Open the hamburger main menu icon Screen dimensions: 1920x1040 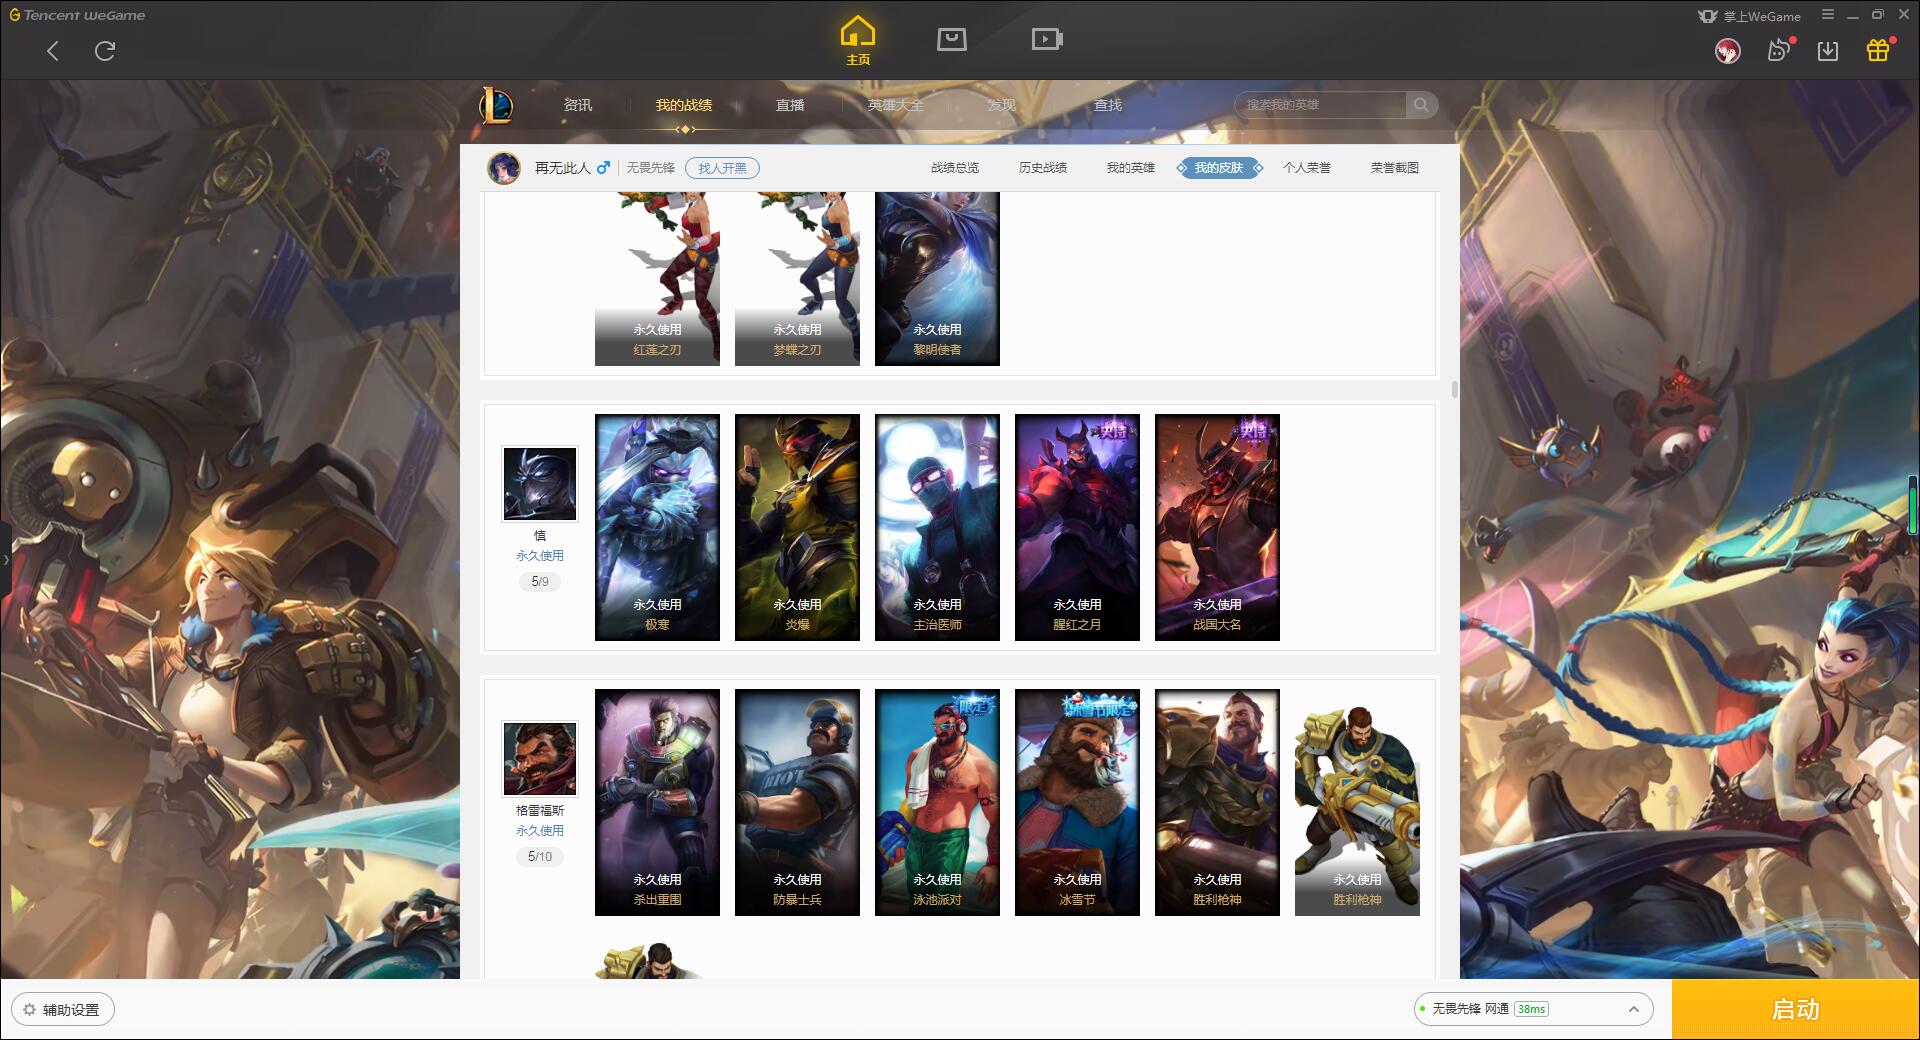1828,15
